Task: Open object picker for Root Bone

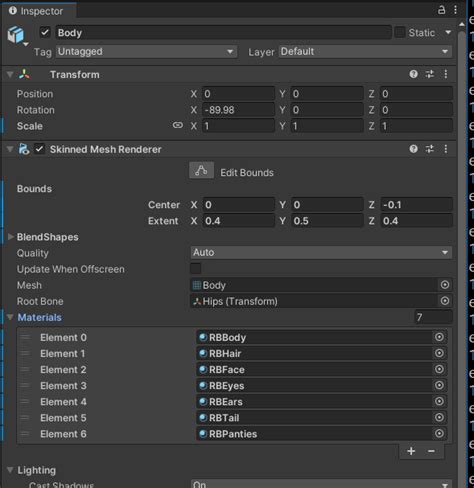Action: click(x=445, y=301)
